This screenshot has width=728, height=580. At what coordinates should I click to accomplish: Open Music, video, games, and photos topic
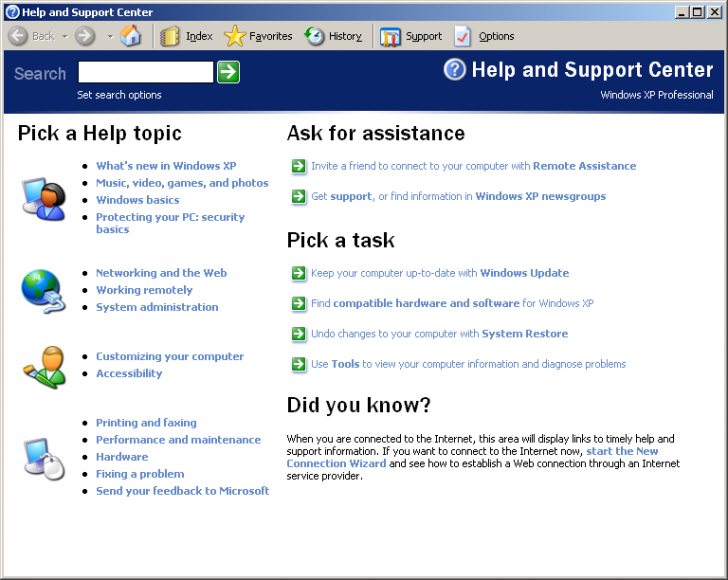coord(182,183)
